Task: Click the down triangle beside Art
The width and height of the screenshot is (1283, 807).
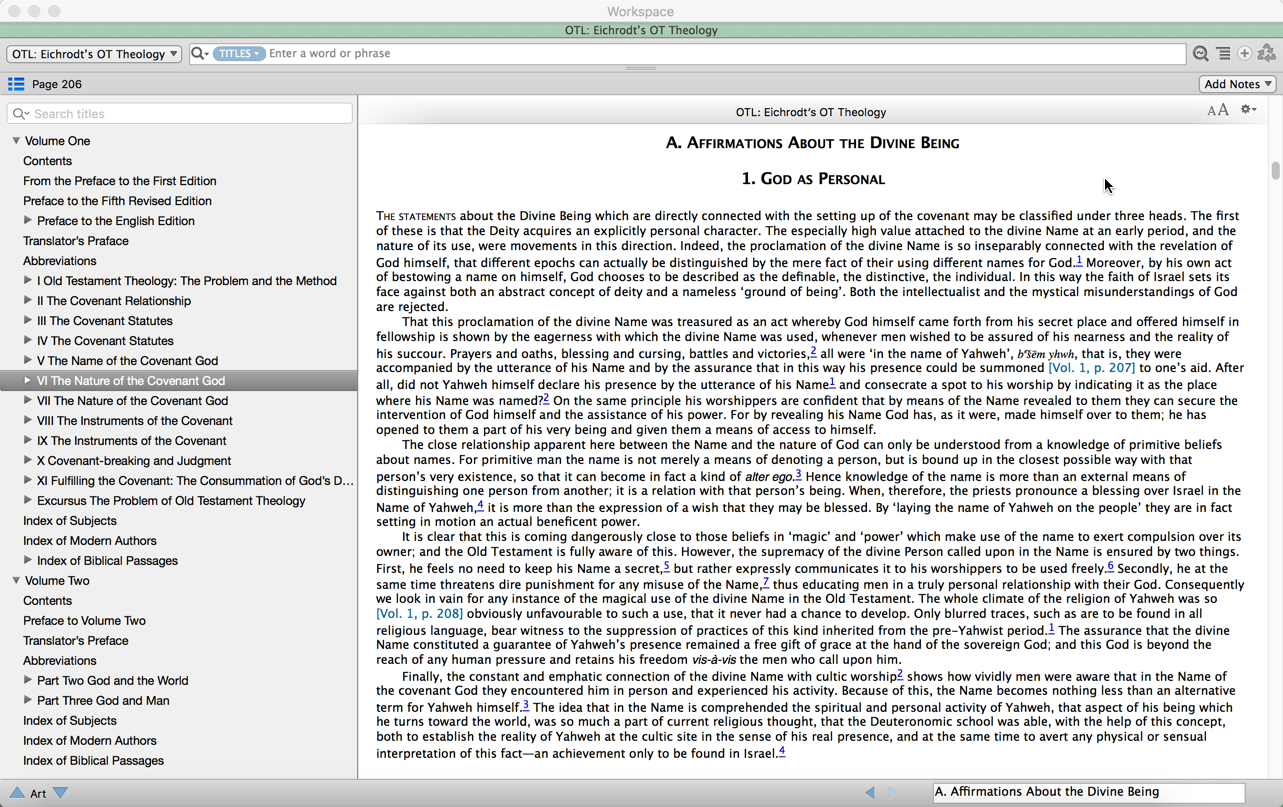Action: [61, 793]
